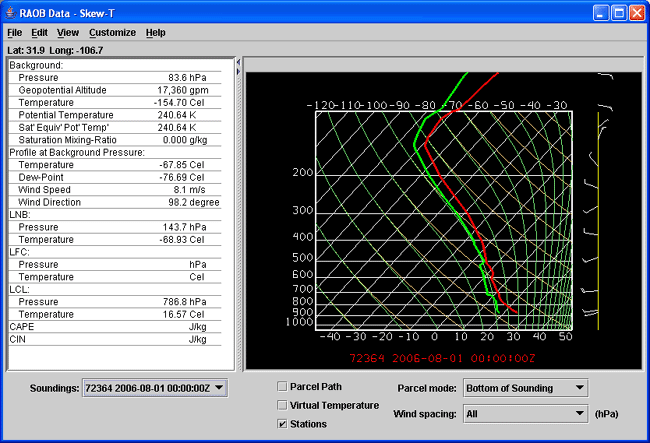Enable the Parcel Path checkbox
Screen dimensions: 650x443
click(282, 387)
